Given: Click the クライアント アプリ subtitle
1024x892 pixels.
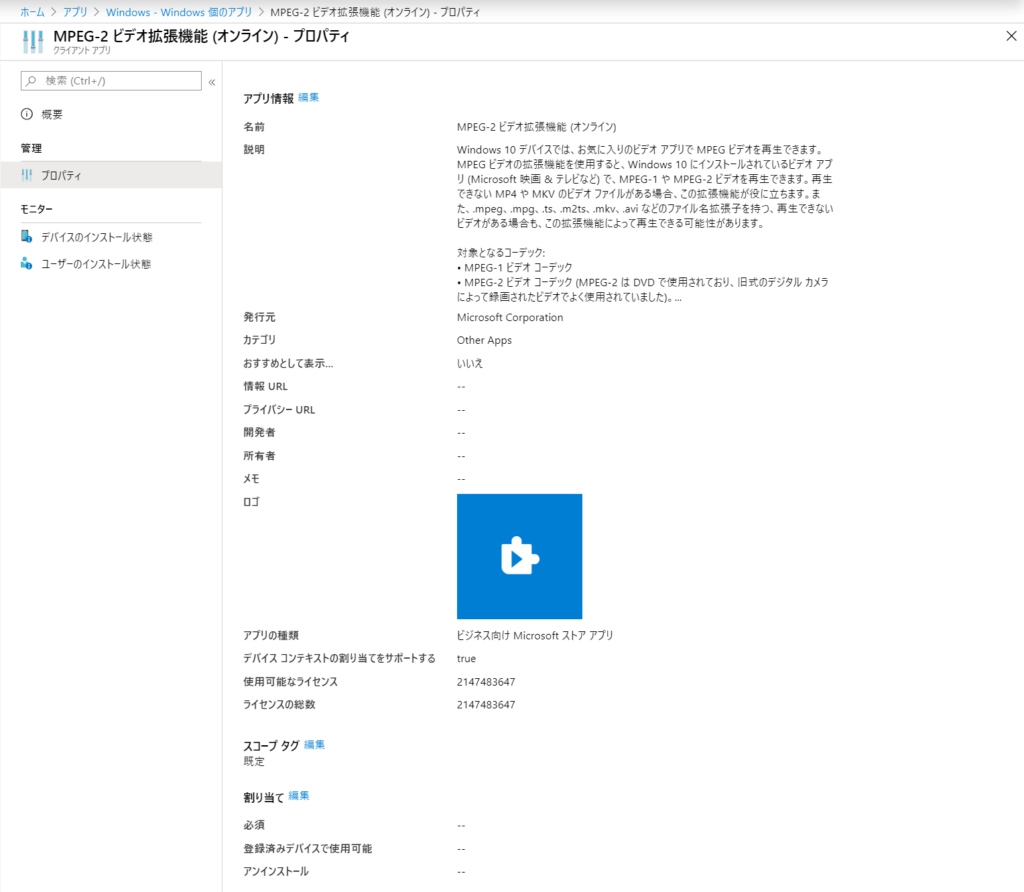Looking at the screenshot, I should [x=82, y=50].
